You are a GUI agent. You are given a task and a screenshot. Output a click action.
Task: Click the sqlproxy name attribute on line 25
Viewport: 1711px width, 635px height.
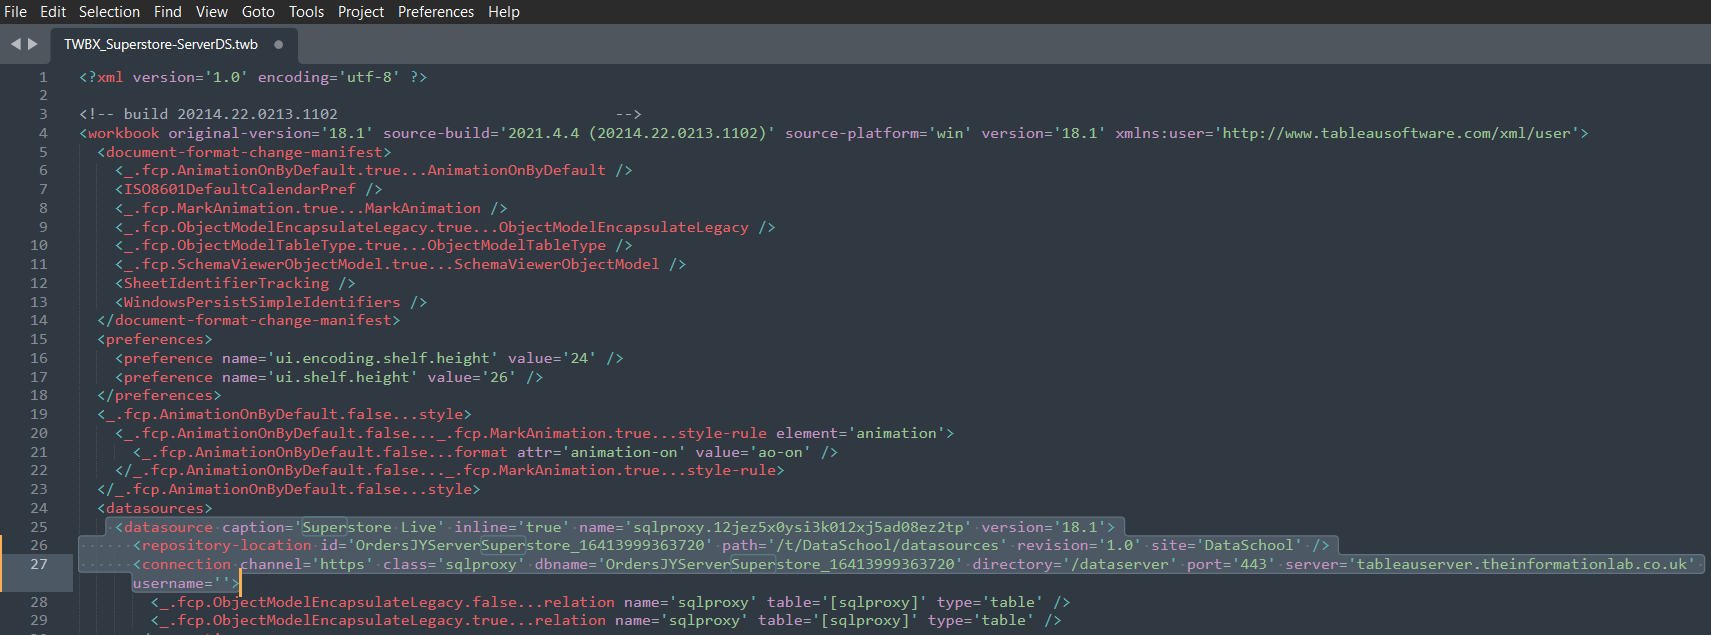(775, 527)
